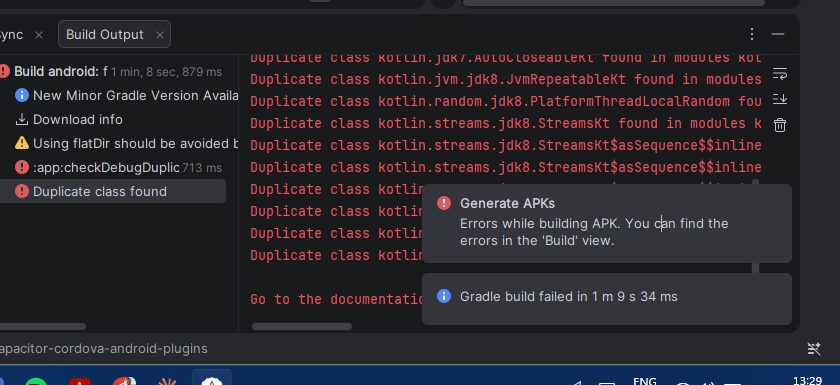Viewport: 840px width, 385px height.
Task: Click the orange starburst taskbar icon
Action: click(x=167, y=381)
